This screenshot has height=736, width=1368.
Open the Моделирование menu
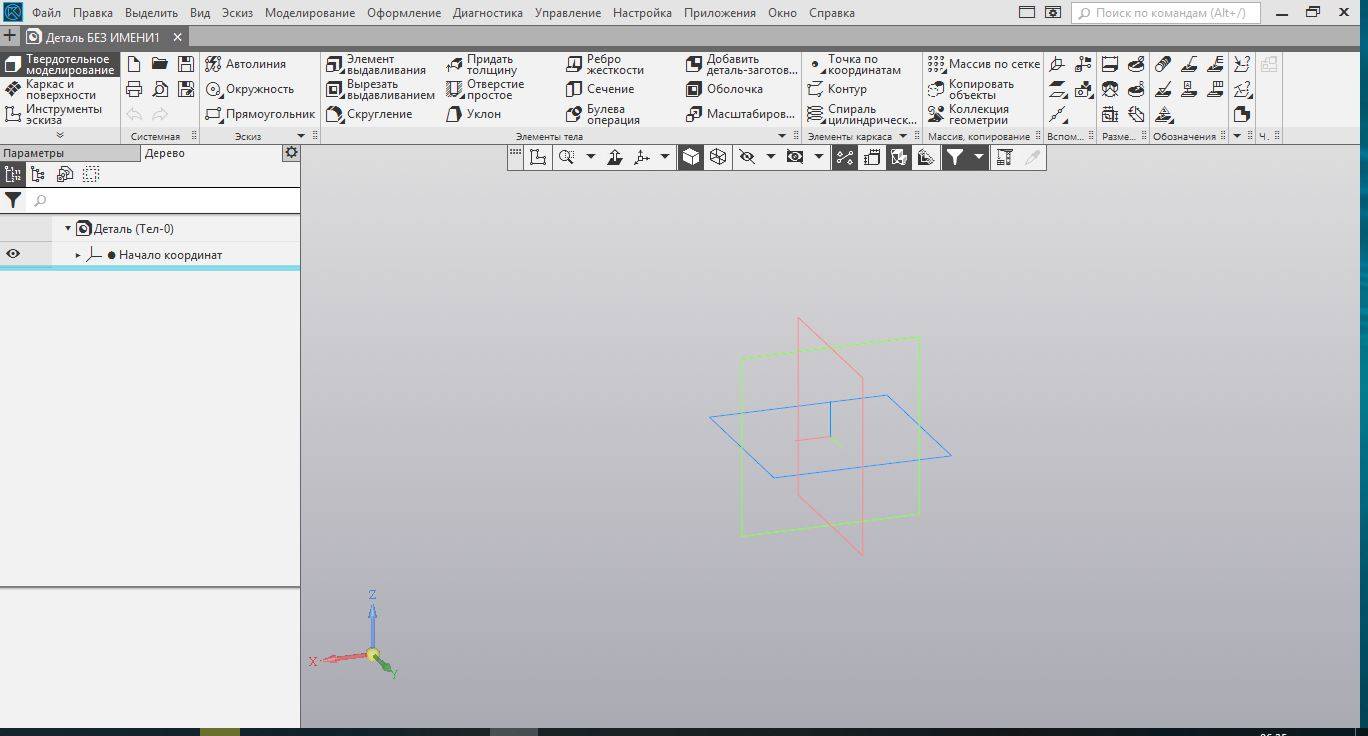(x=310, y=13)
